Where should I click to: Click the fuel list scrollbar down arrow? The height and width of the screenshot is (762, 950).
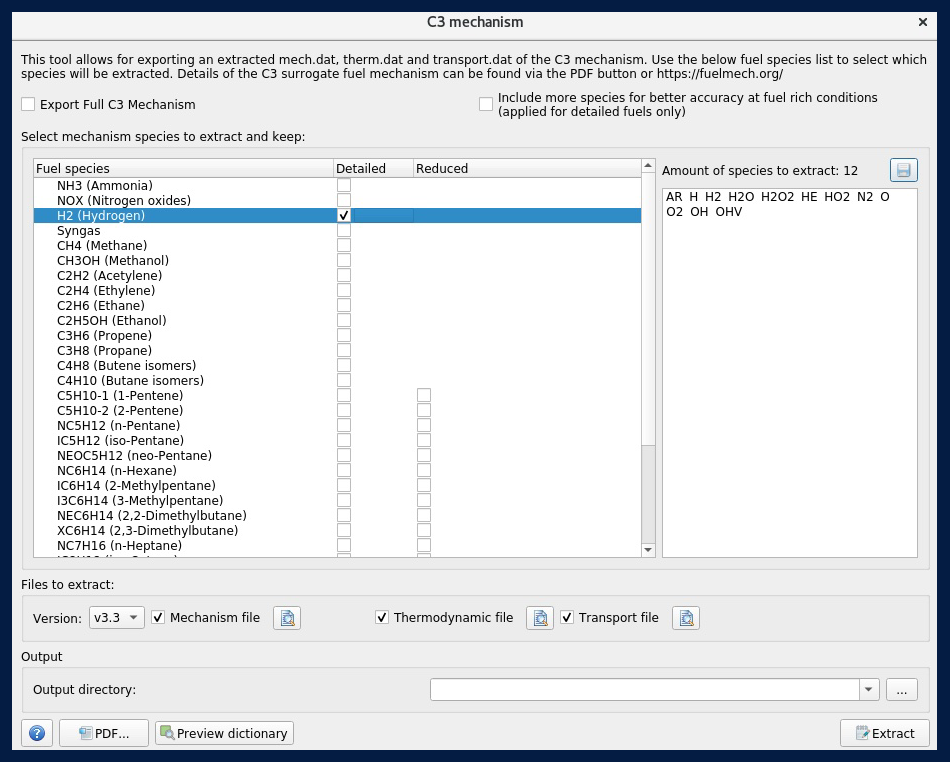pos(648,550)
